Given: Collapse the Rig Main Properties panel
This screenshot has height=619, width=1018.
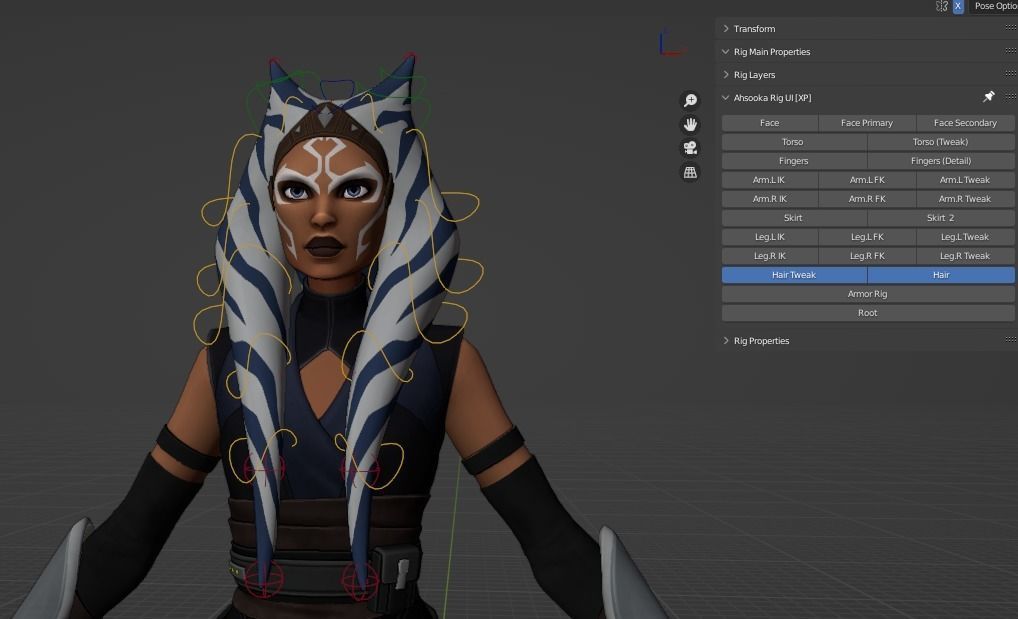Looking at the screenshot, I should [771, 51].
